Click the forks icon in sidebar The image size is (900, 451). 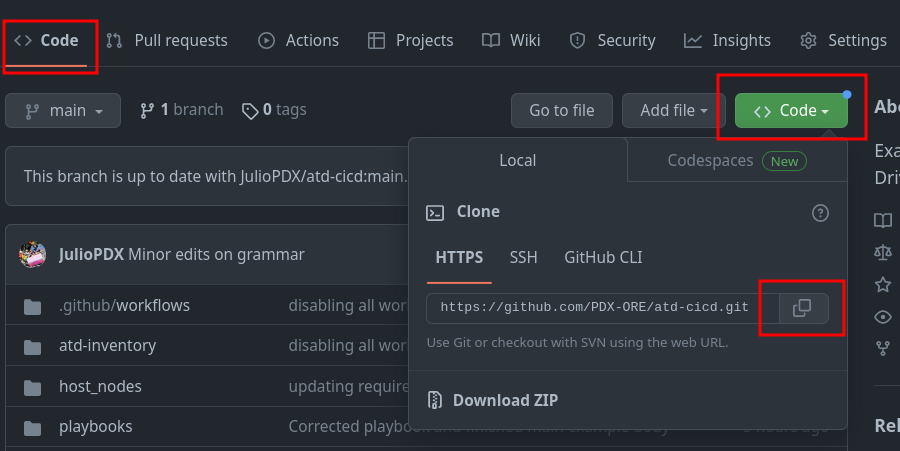(x=883, y=348)
